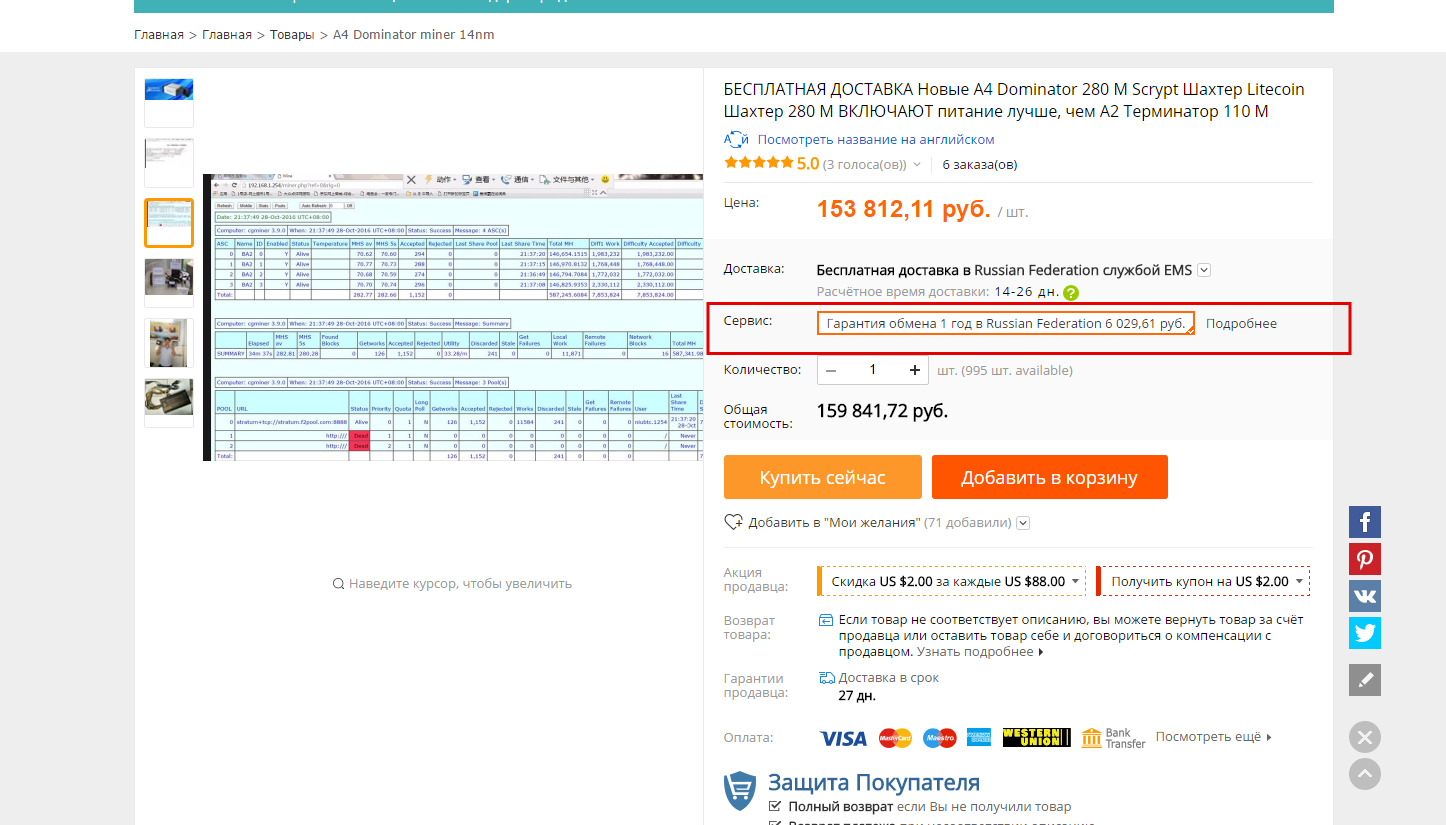Click the translate icon beside English title link
Screen dimensions: 1446x825
tap(736, 140)
